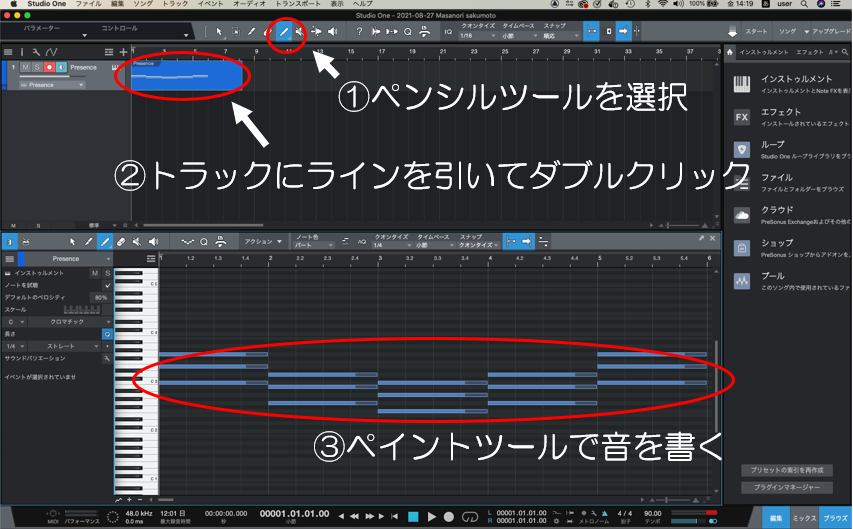Toggle the IQ option in the toolbar
Viewport: 853px width, 529px height.
pyautogui.click(x=448, y=32)
